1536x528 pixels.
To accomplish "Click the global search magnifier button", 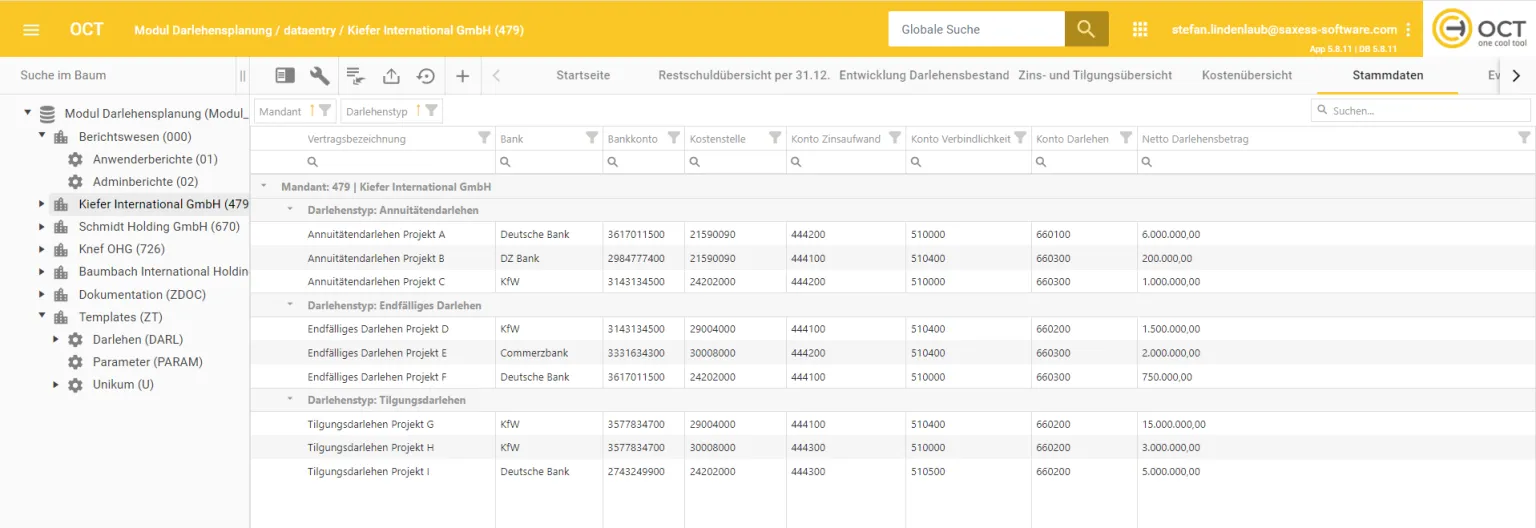I will pos(1086,30).
